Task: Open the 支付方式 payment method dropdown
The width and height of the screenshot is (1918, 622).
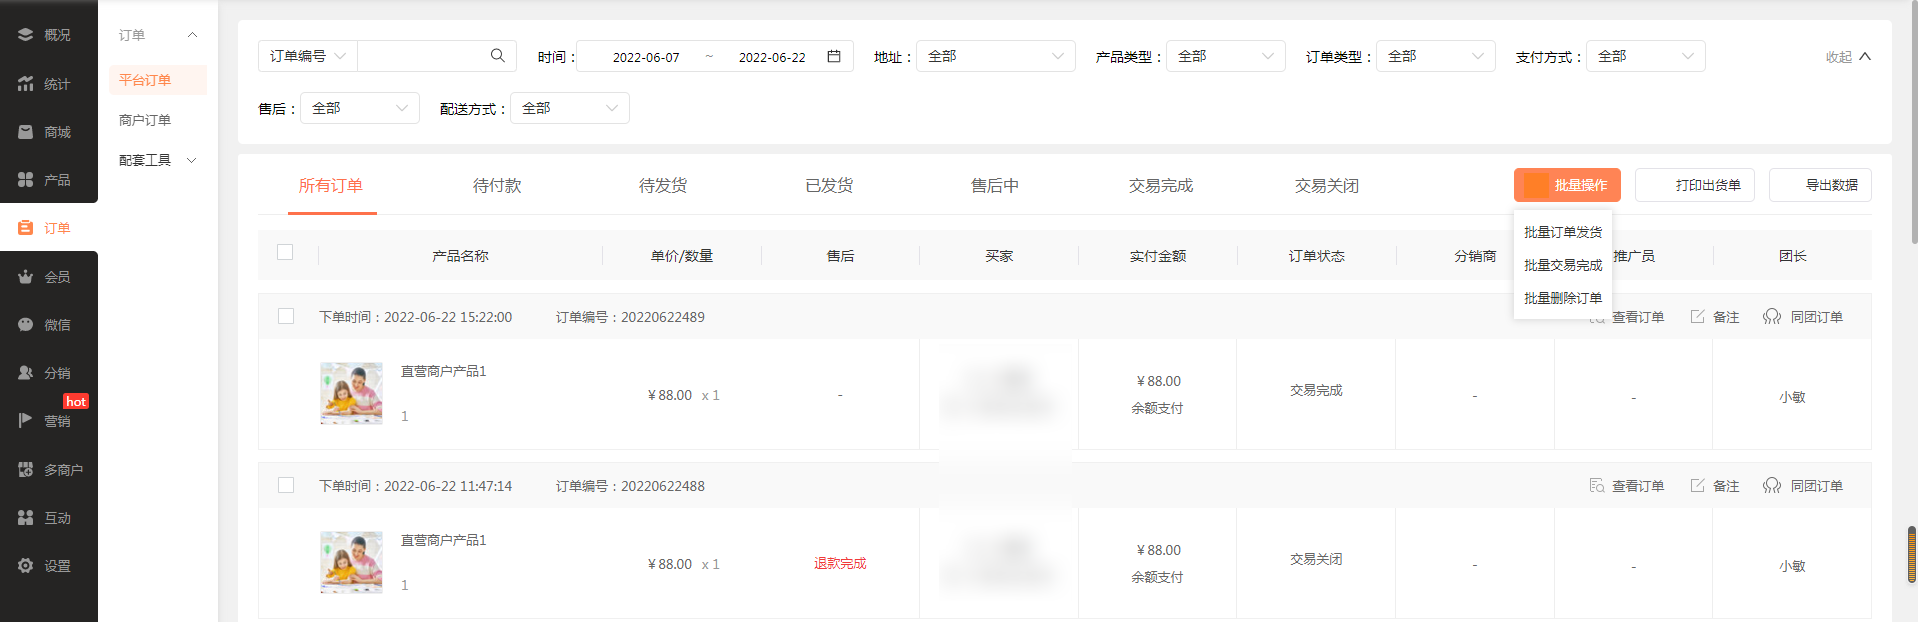Action: (x=1646, y=56)
